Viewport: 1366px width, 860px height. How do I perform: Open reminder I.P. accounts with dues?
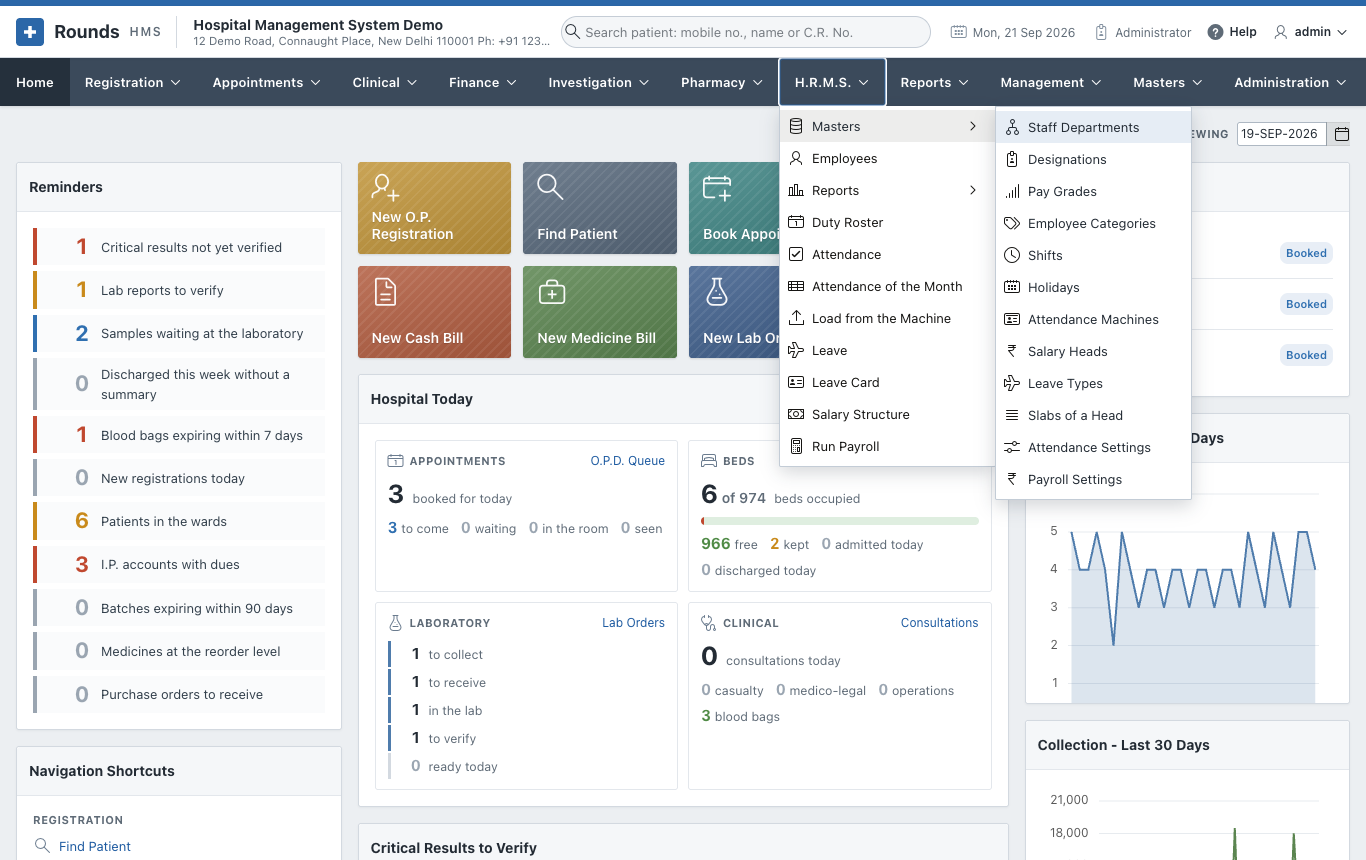[x=179, y=564]
